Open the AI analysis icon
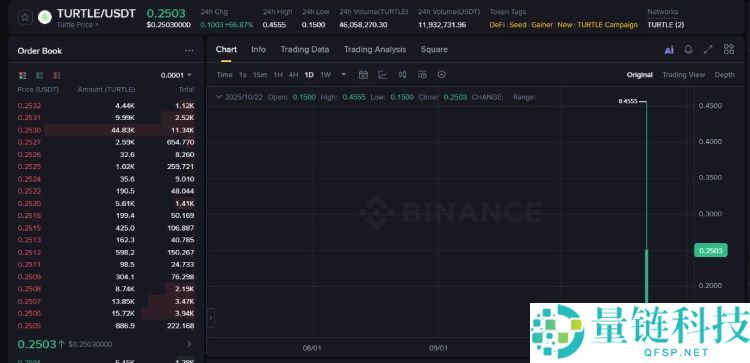The image size is (750, 363). pyautogui.click(x=669, y=50)
